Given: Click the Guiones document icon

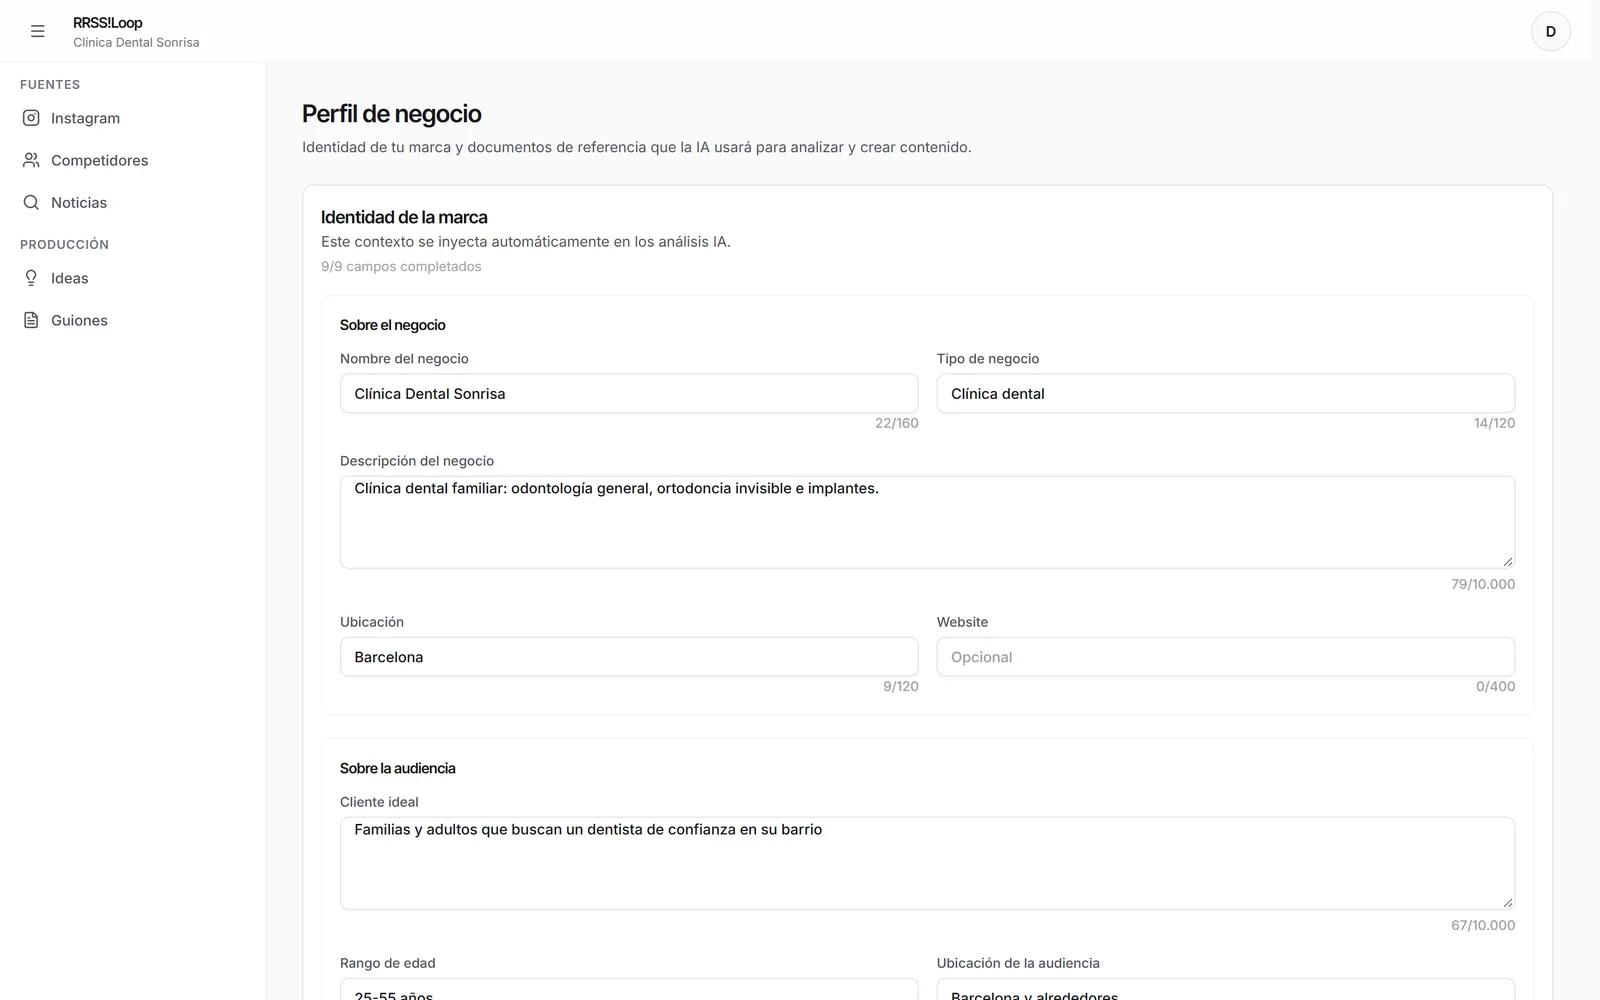Looking at the screenshot, I should point(31,320).
